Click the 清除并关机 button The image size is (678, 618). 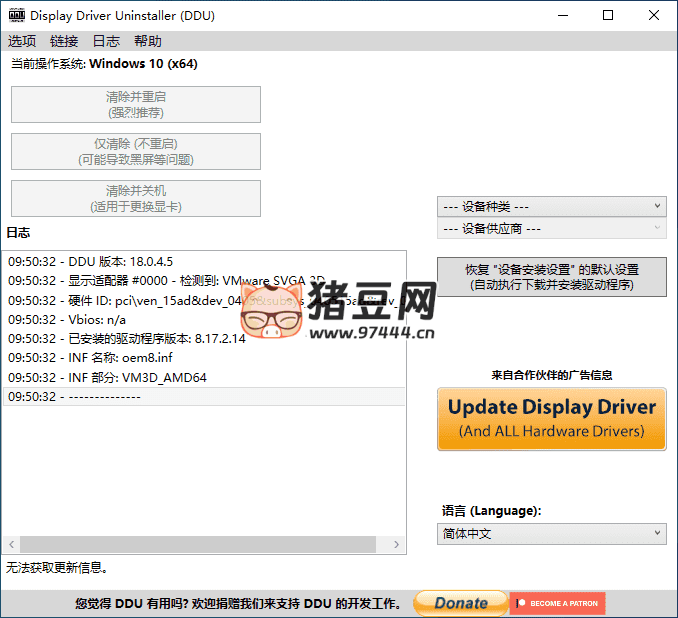pos(136,198)
